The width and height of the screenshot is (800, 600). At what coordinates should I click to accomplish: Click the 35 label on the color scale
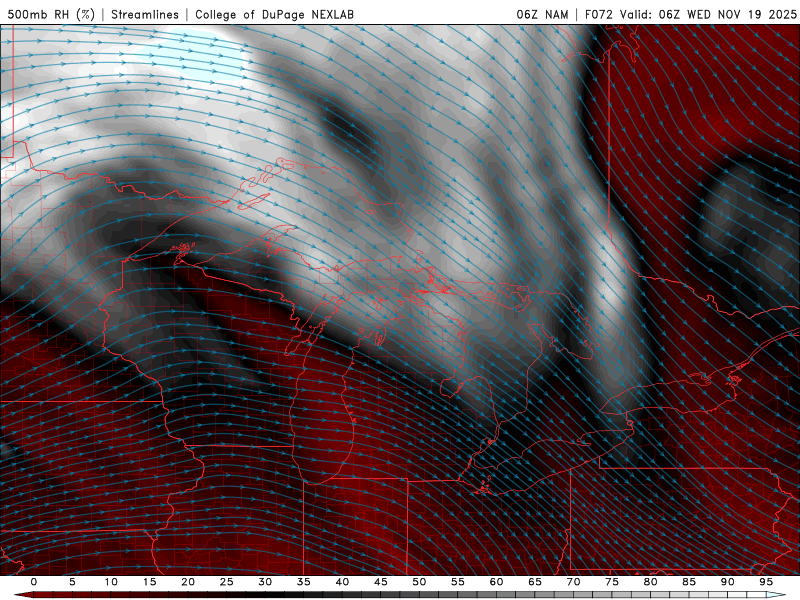(304, 582)
